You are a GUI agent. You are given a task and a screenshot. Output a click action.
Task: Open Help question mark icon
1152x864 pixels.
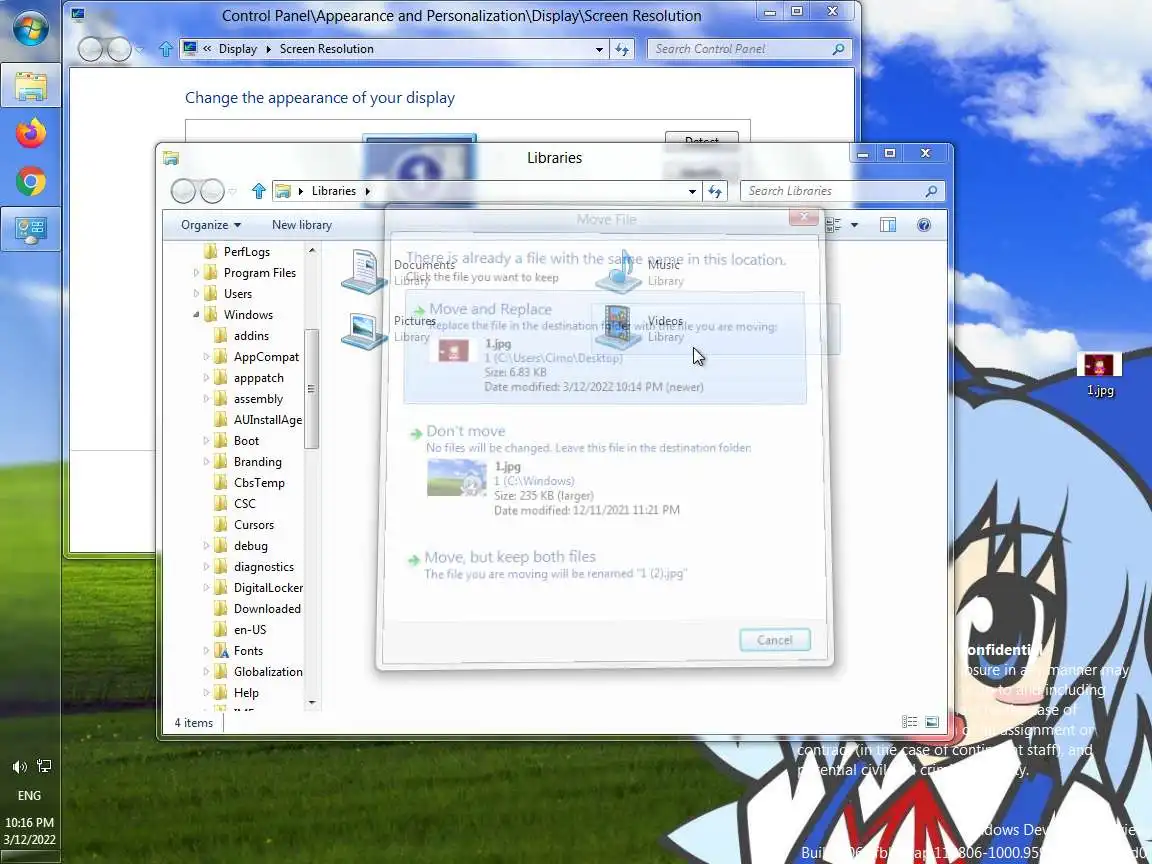click(x=924, y=225)
